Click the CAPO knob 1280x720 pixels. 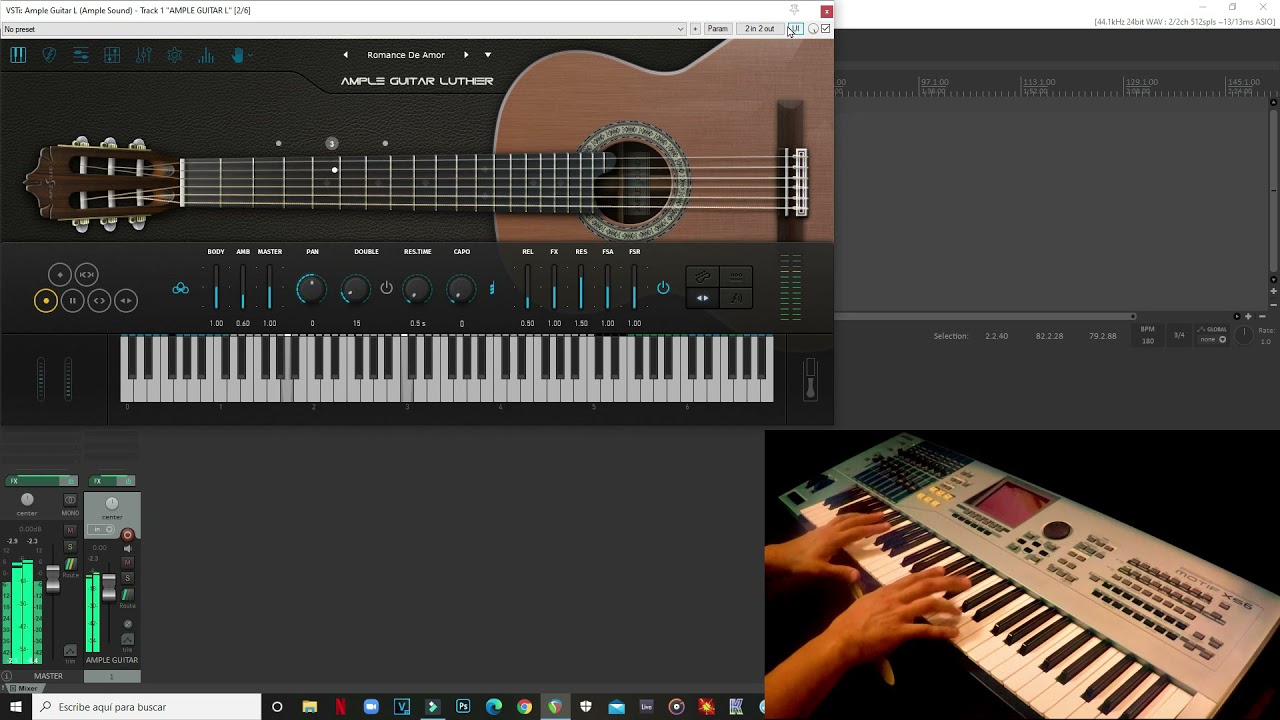tap(460, 290)
